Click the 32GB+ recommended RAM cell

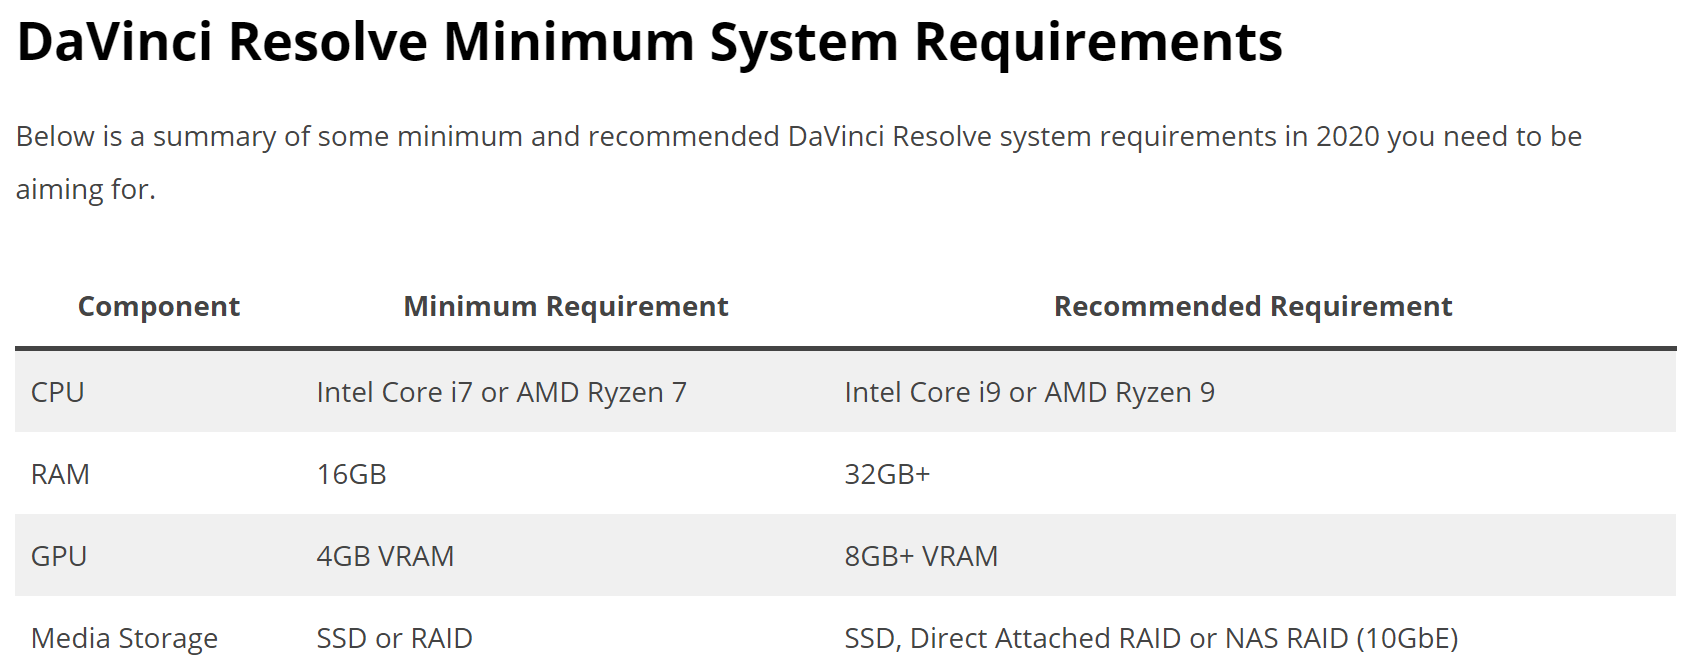[x=887, y=474]
